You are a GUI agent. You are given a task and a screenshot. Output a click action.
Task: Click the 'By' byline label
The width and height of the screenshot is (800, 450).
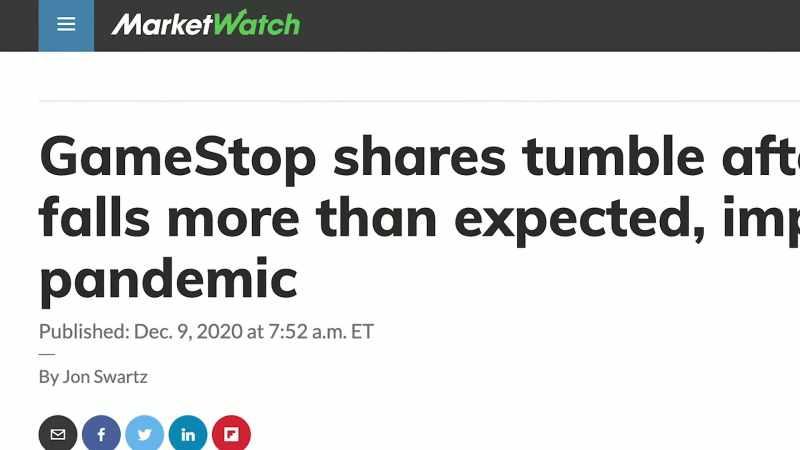48,378
